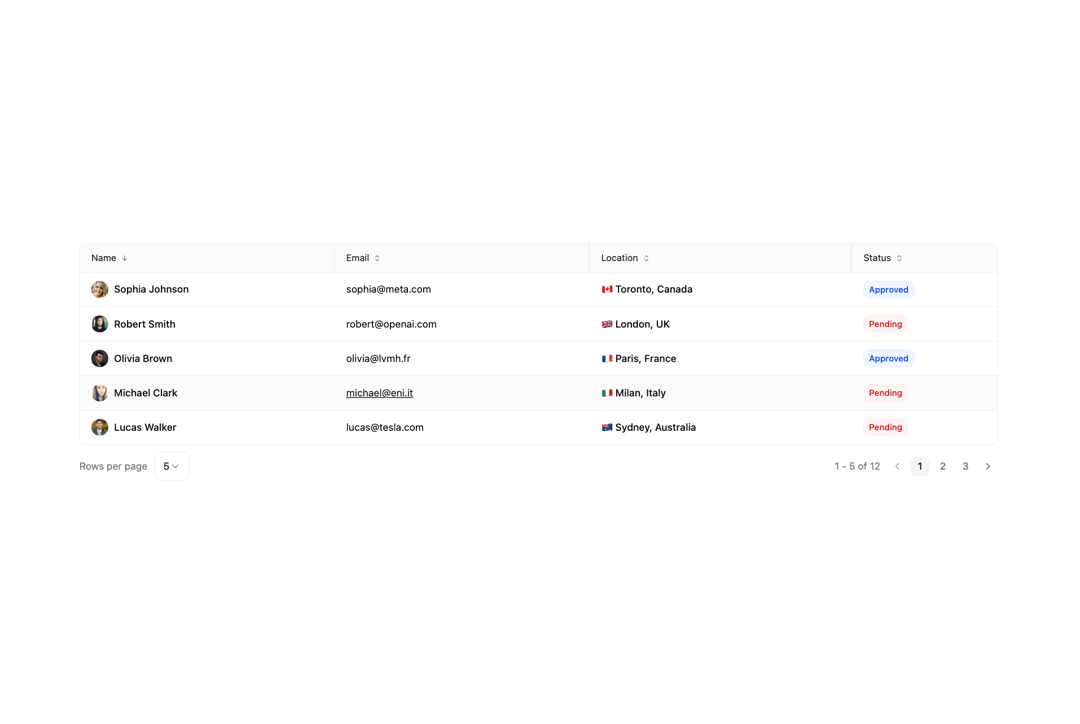This screenshot has height=724, width=1080.
Task: Select the name Robert Smith
Action: coord(145,324)
